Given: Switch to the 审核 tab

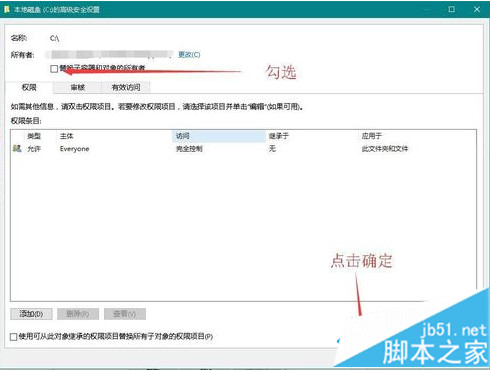Looking at the screenshot, I should (x=78, y=87).
